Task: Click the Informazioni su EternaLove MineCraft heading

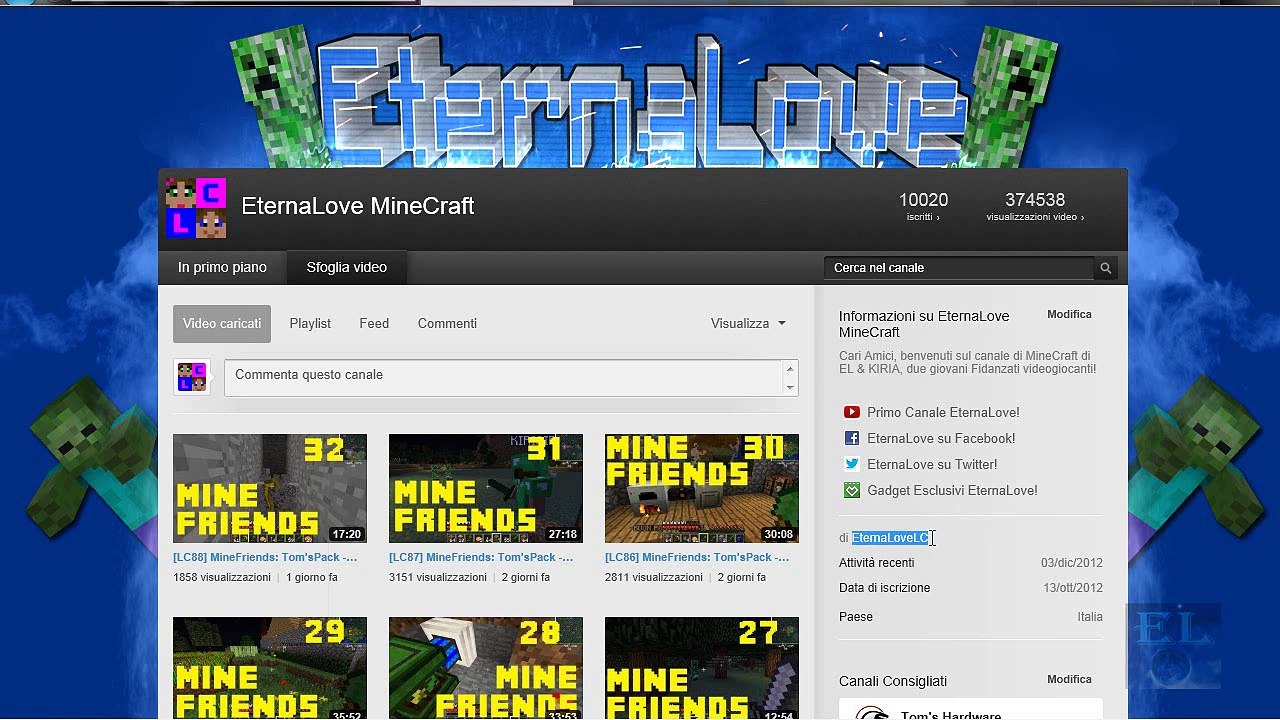Action: pos(924,324)
